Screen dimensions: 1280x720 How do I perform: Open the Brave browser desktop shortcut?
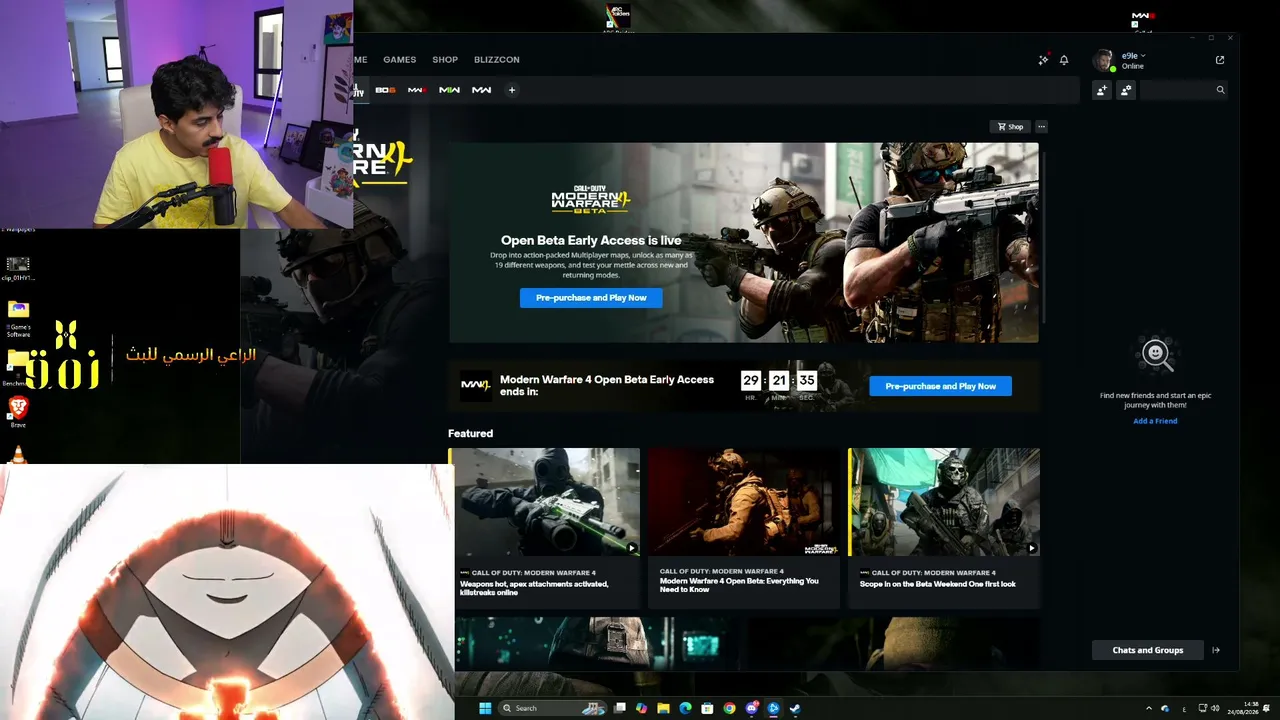pyautogui.click(x=18, y=410)
